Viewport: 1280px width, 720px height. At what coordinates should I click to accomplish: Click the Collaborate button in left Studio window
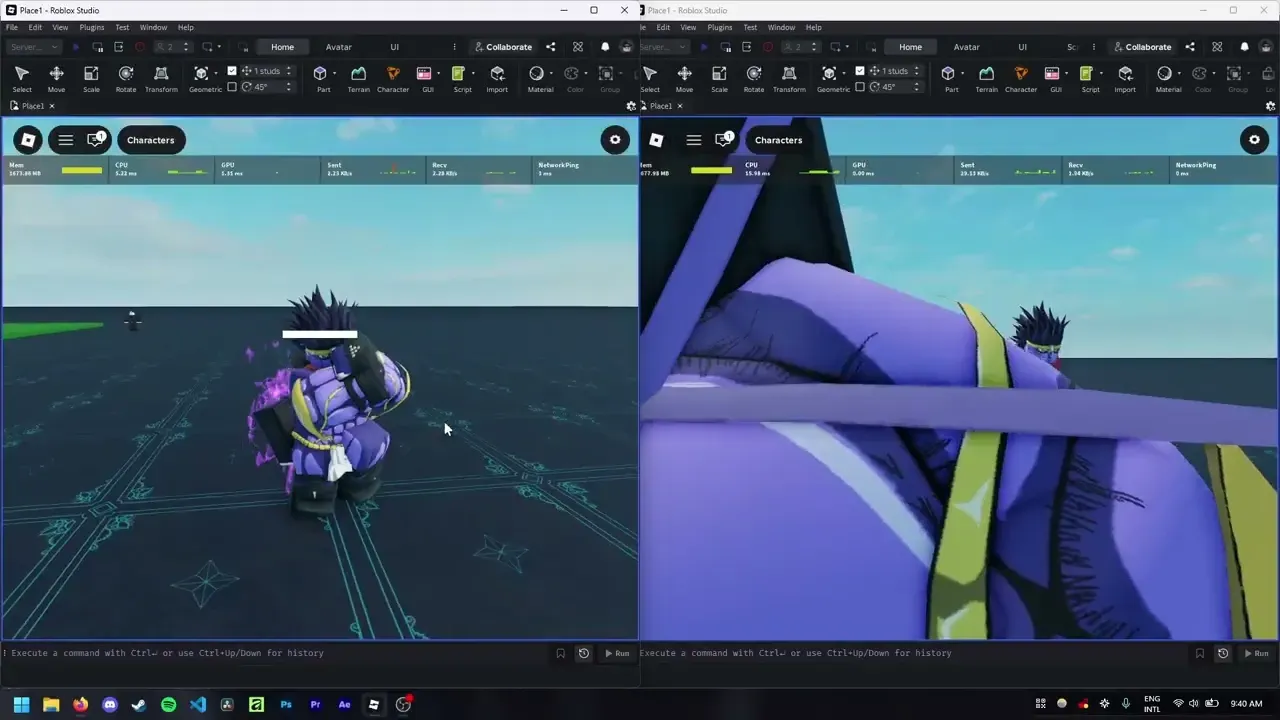(x=503, y=47)
